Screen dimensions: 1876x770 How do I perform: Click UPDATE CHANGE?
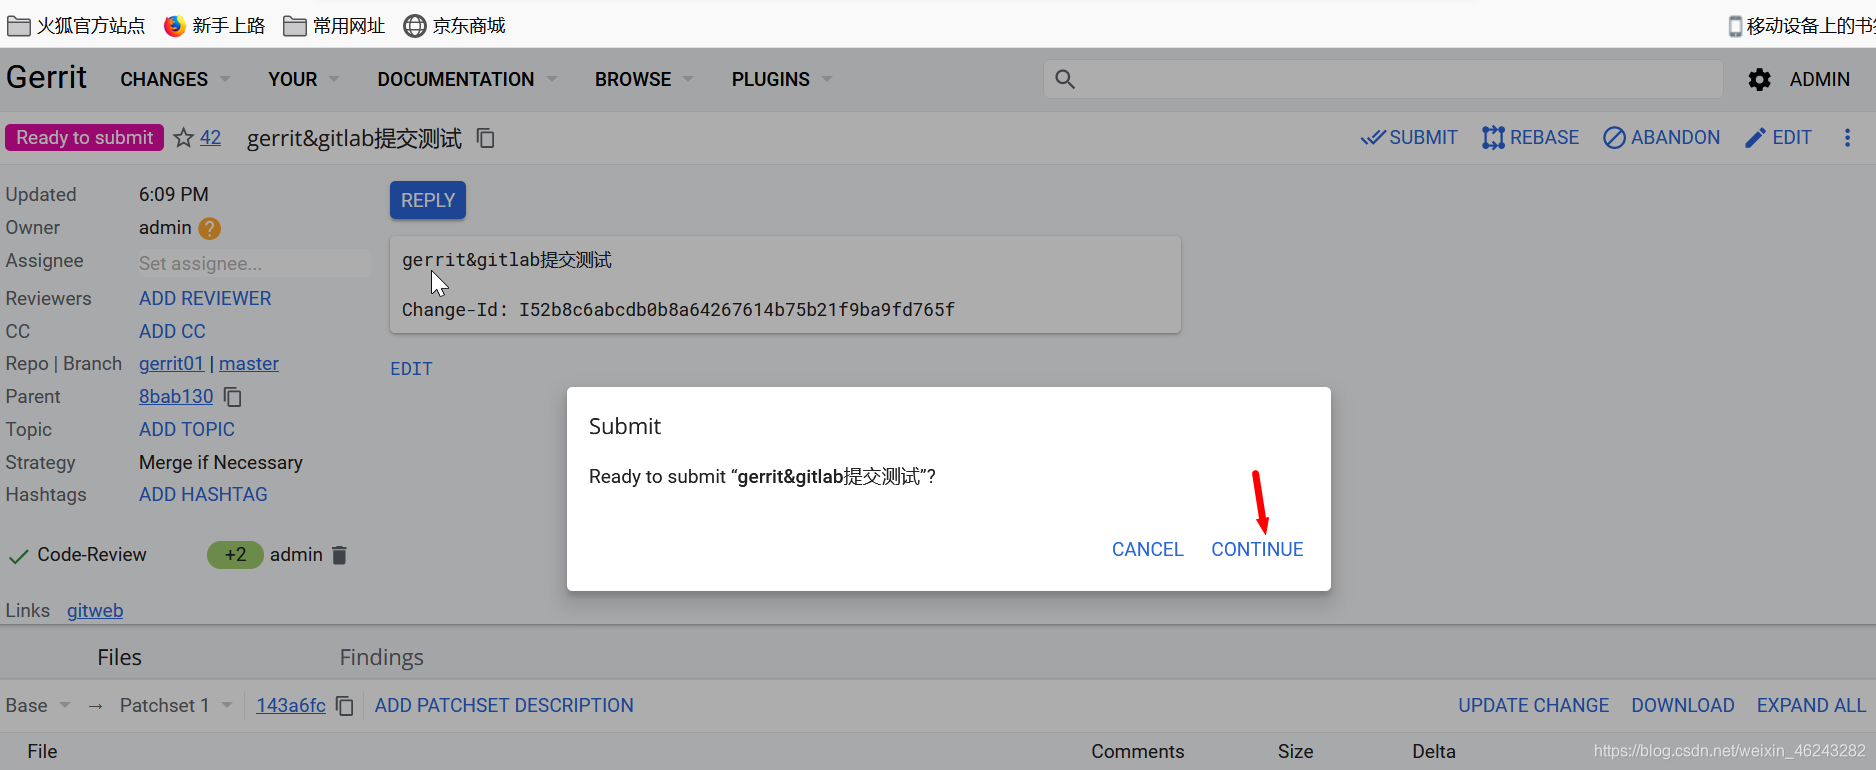click(x=1533, y=706)
